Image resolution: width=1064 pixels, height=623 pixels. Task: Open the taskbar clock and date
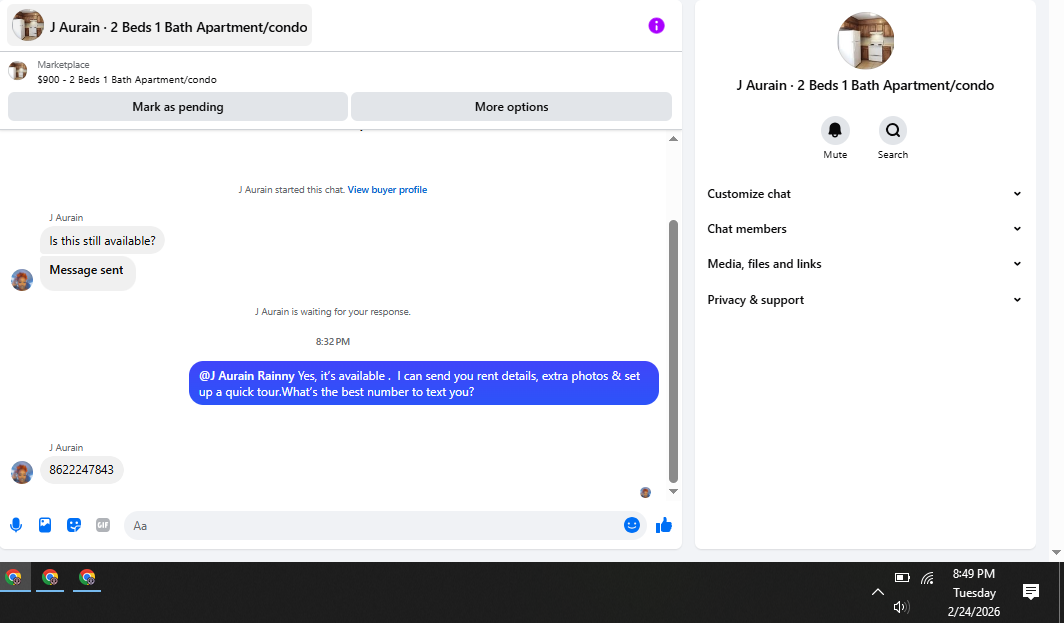[x=974, y=592]
